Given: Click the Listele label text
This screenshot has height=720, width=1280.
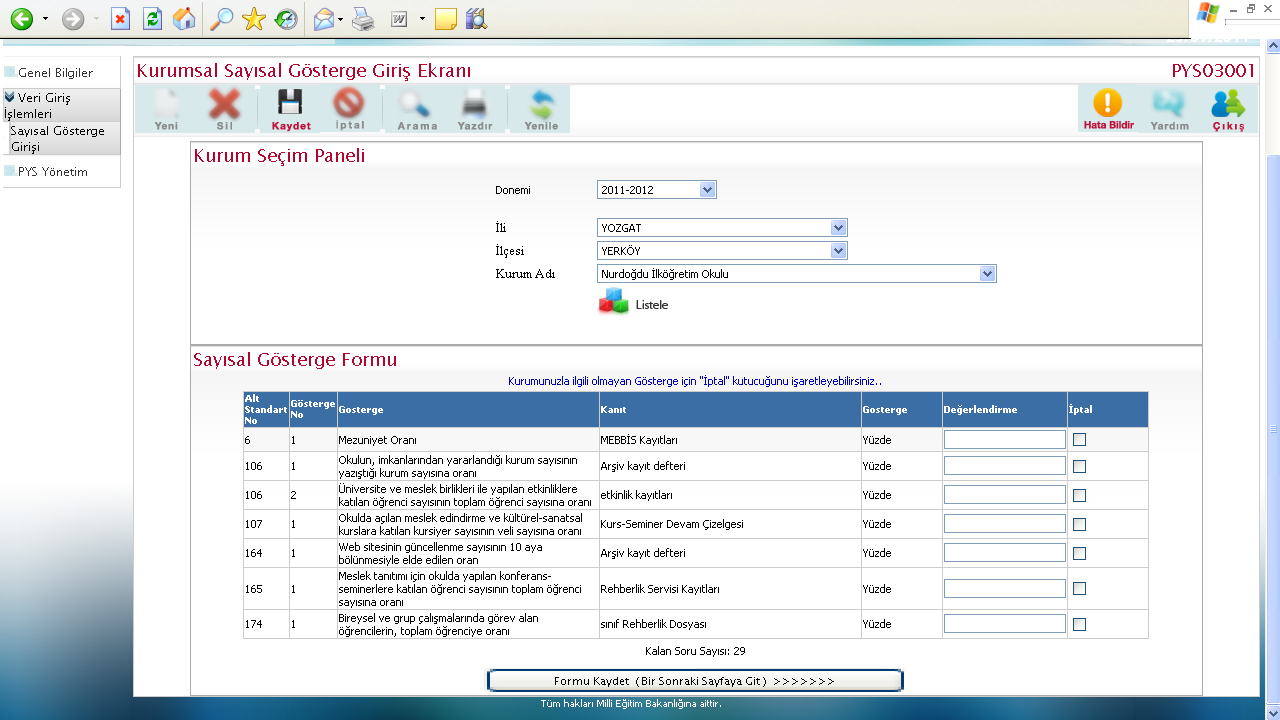Looking at the screenshot, I should (652, 304).
